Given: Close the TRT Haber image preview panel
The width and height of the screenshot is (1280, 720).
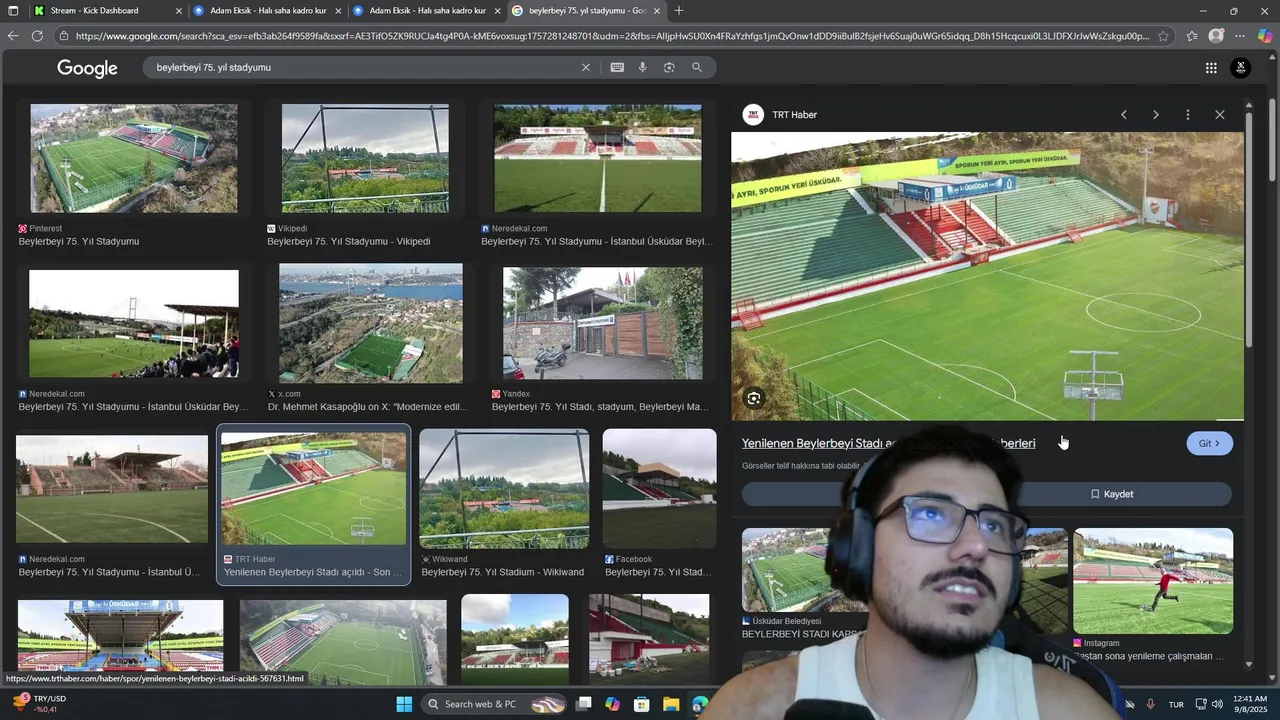Looking at the screenshot, I should point(1220,115).
